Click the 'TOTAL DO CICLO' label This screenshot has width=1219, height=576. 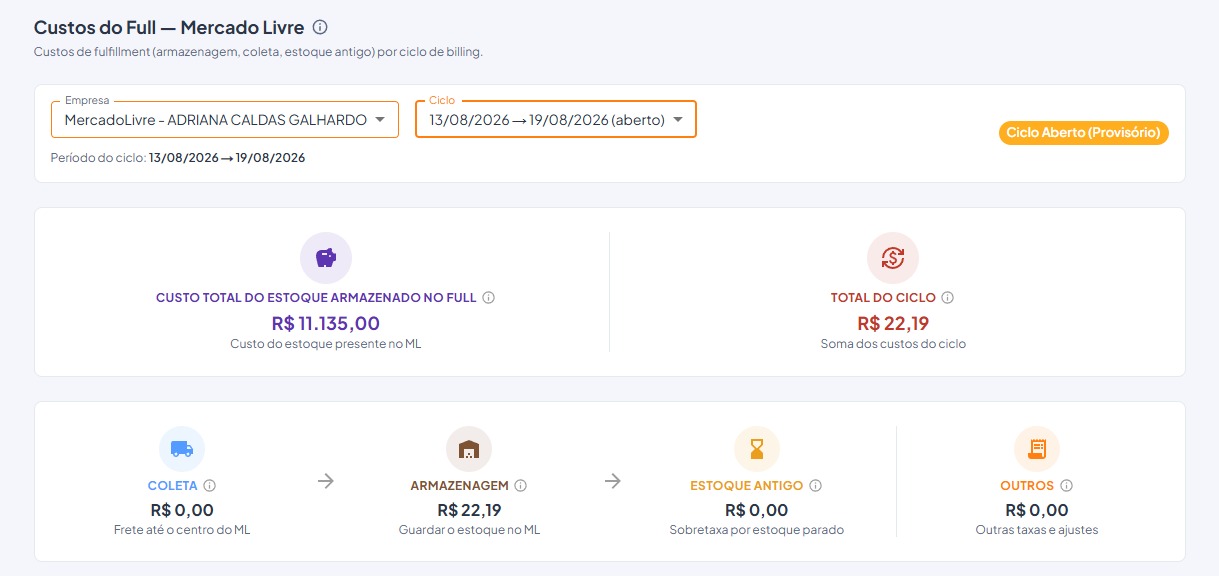883,298
